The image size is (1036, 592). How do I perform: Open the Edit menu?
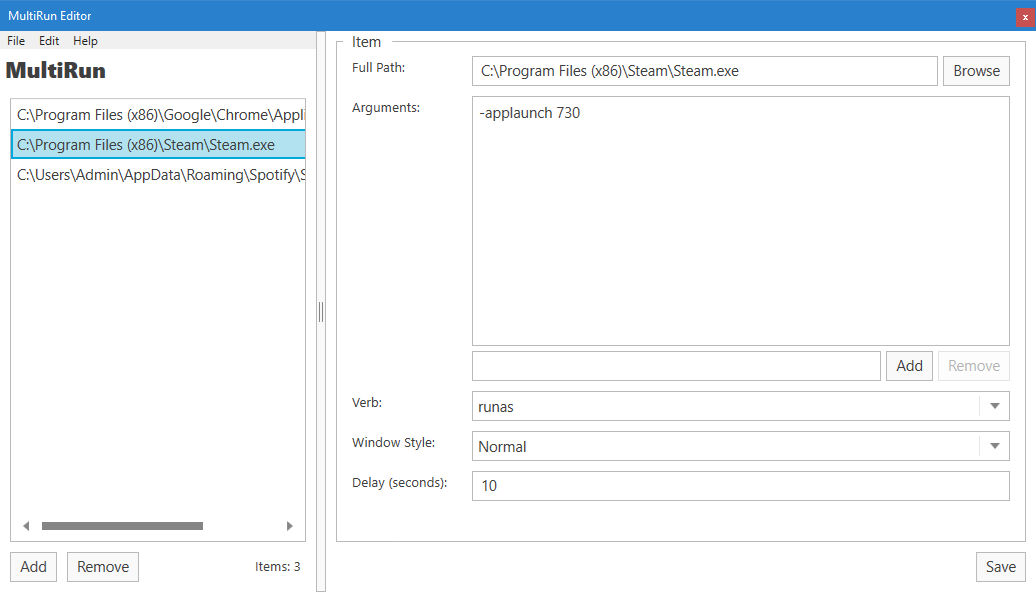pos(49,41)
